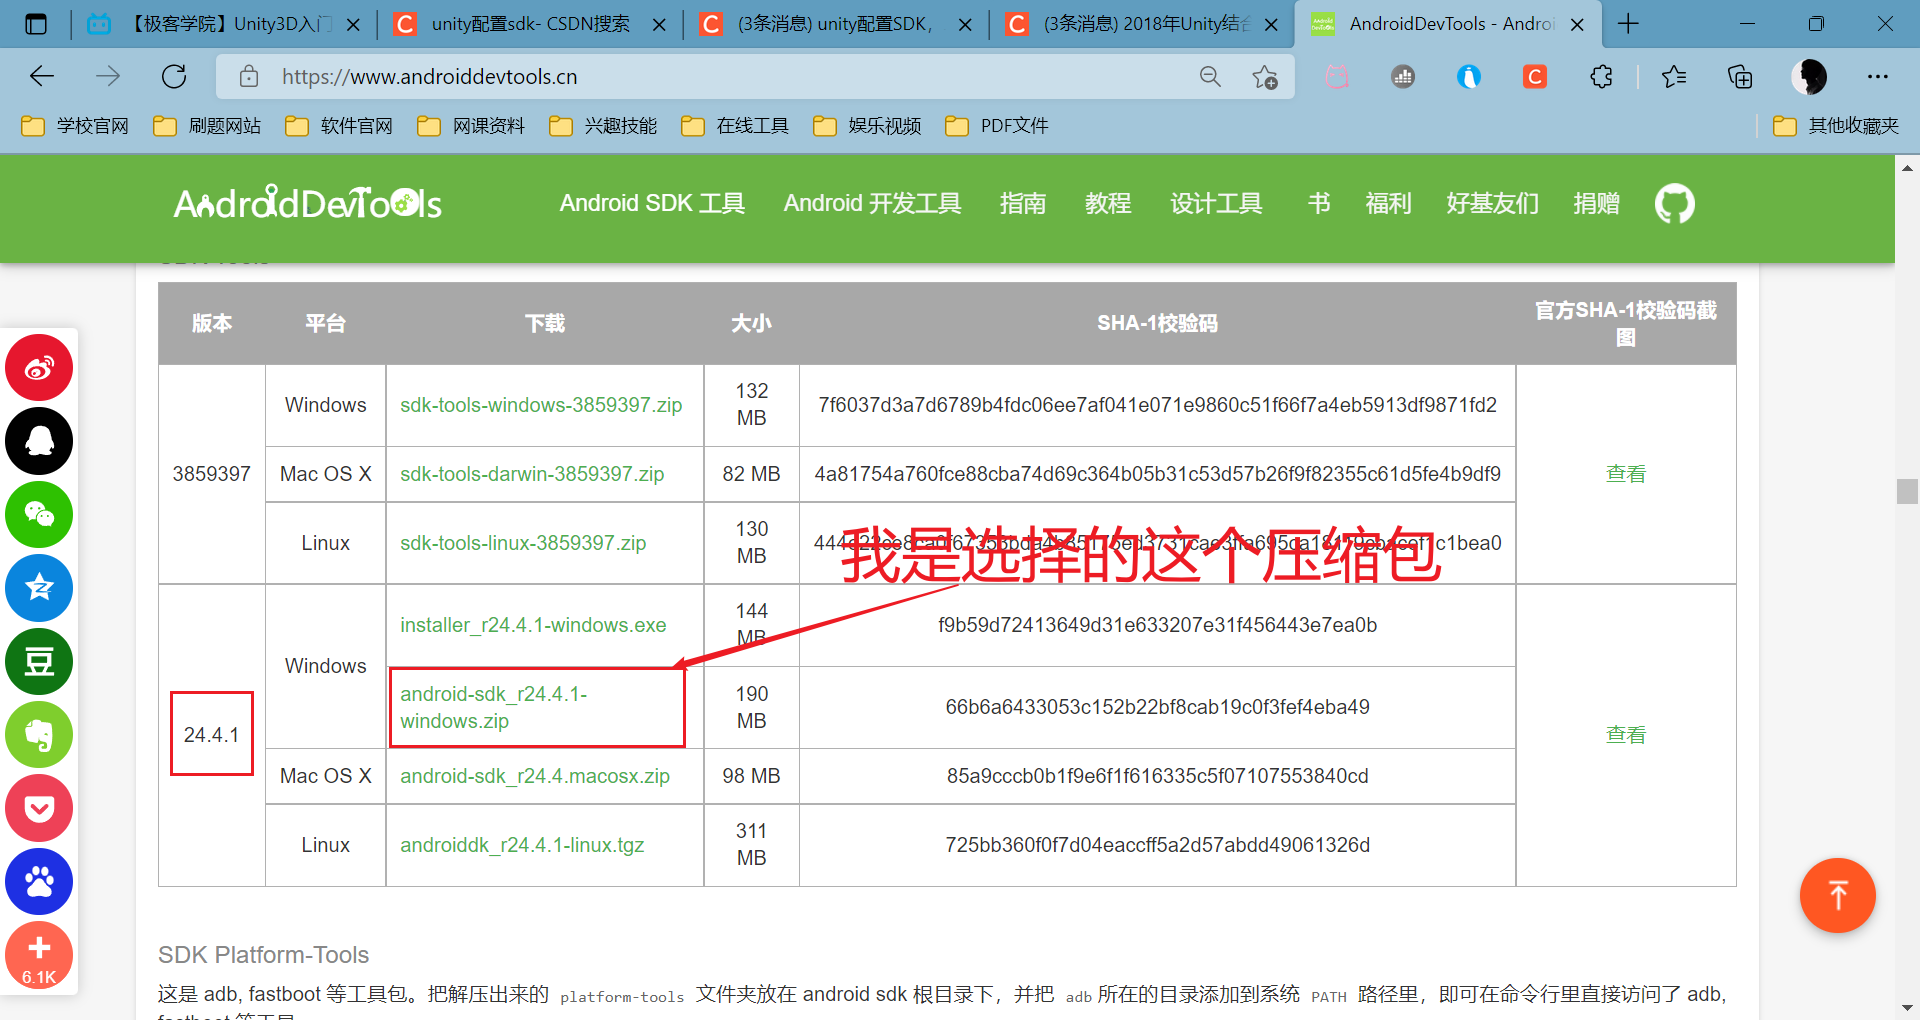1920x1020 pixels.
Task: Open browser settings and more menu
Action: coord(1877,77)
